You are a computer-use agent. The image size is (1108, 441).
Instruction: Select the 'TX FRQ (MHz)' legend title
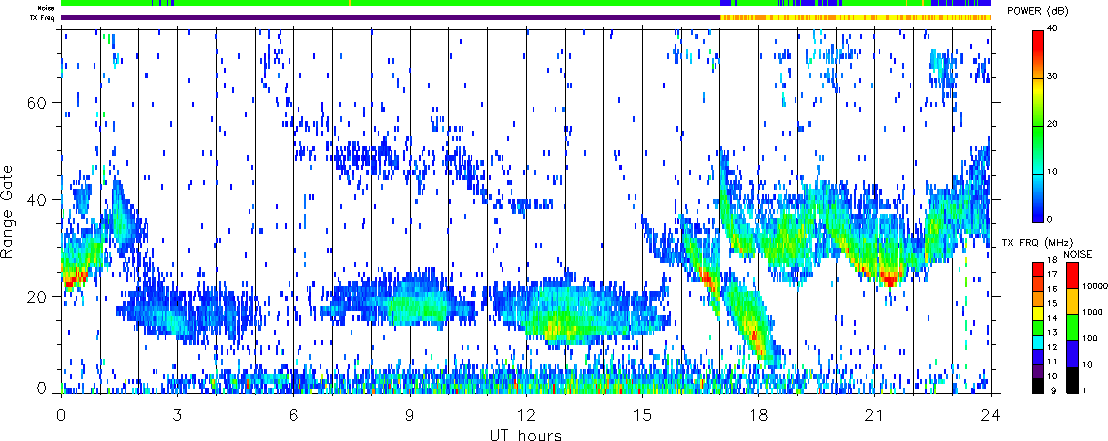pos(1036,243)
